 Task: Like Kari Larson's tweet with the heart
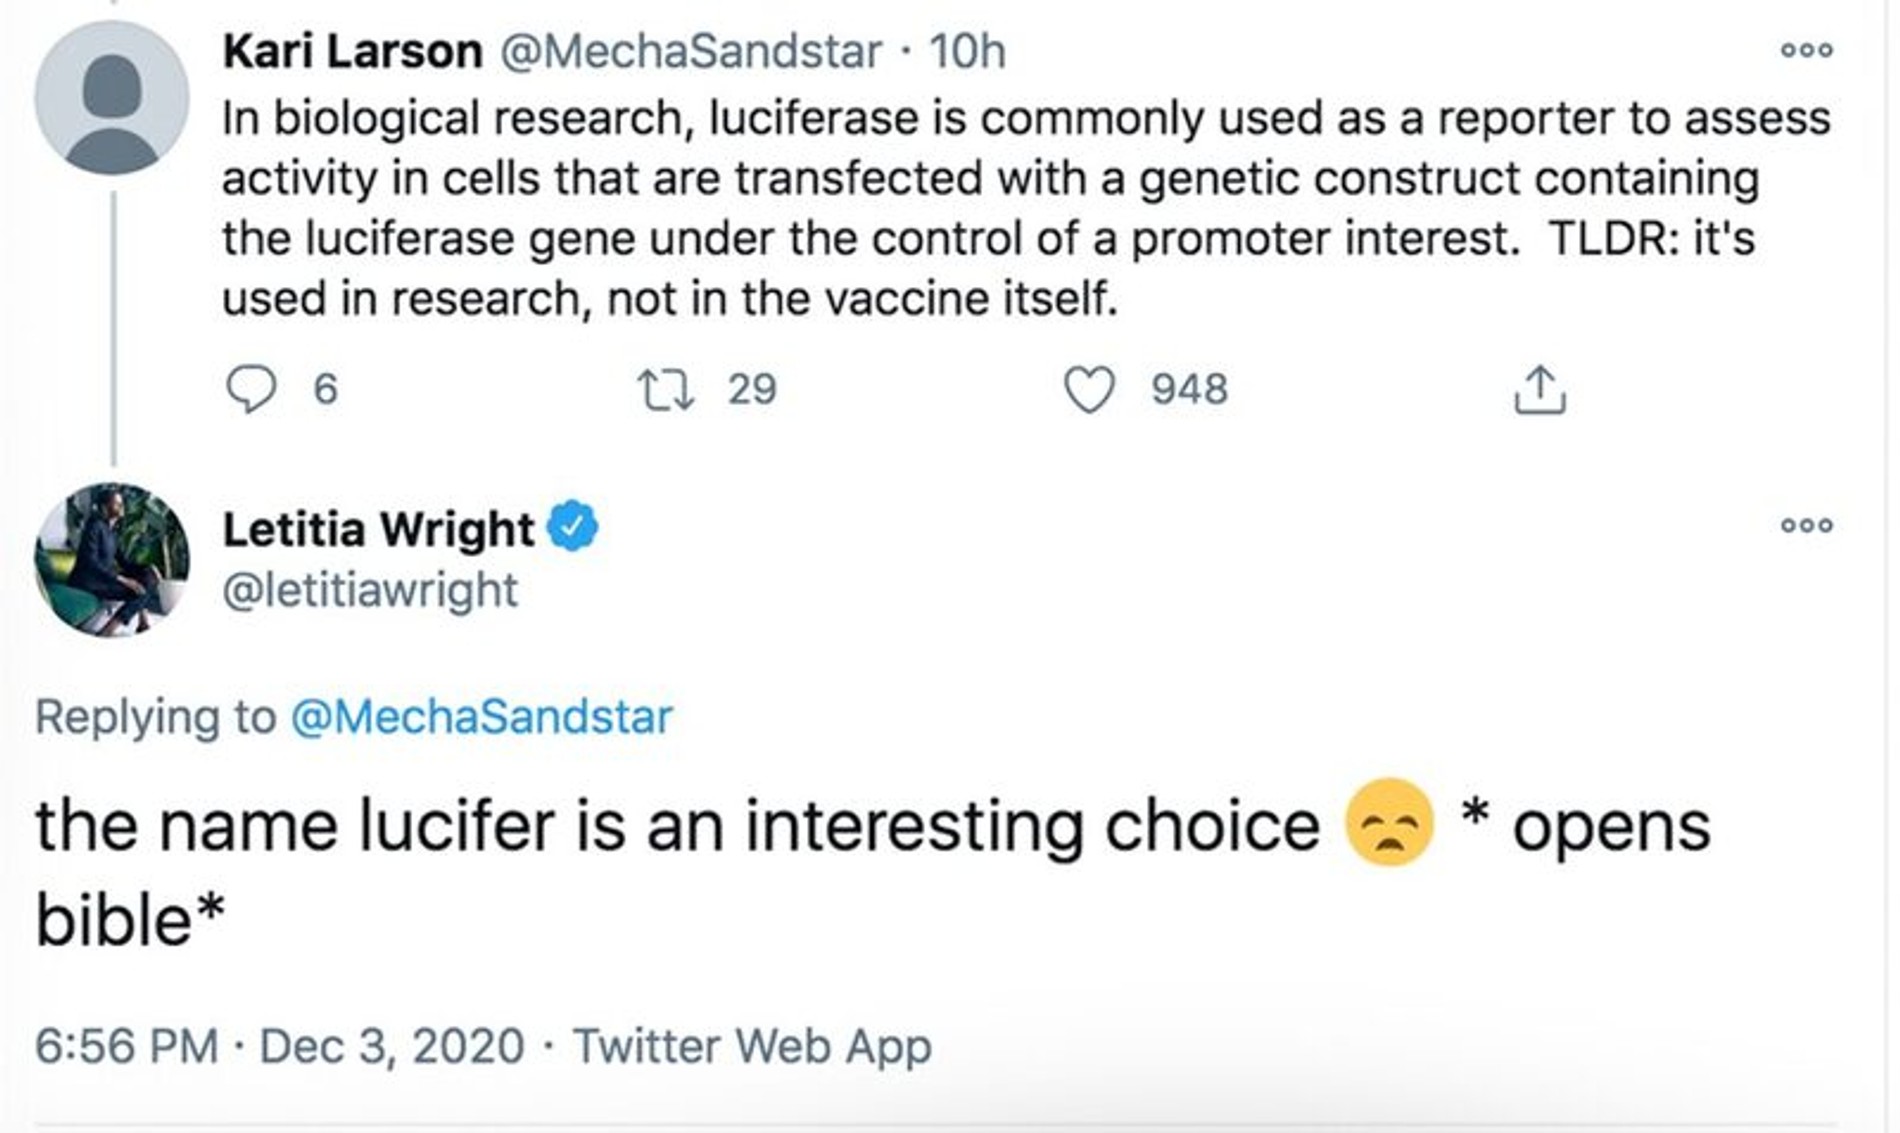[x=1088, y=389]
